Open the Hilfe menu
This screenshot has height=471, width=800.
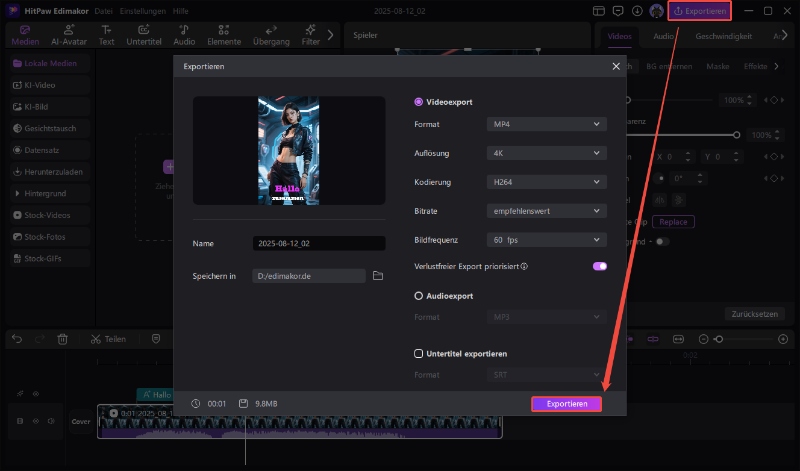pos(180,11)
